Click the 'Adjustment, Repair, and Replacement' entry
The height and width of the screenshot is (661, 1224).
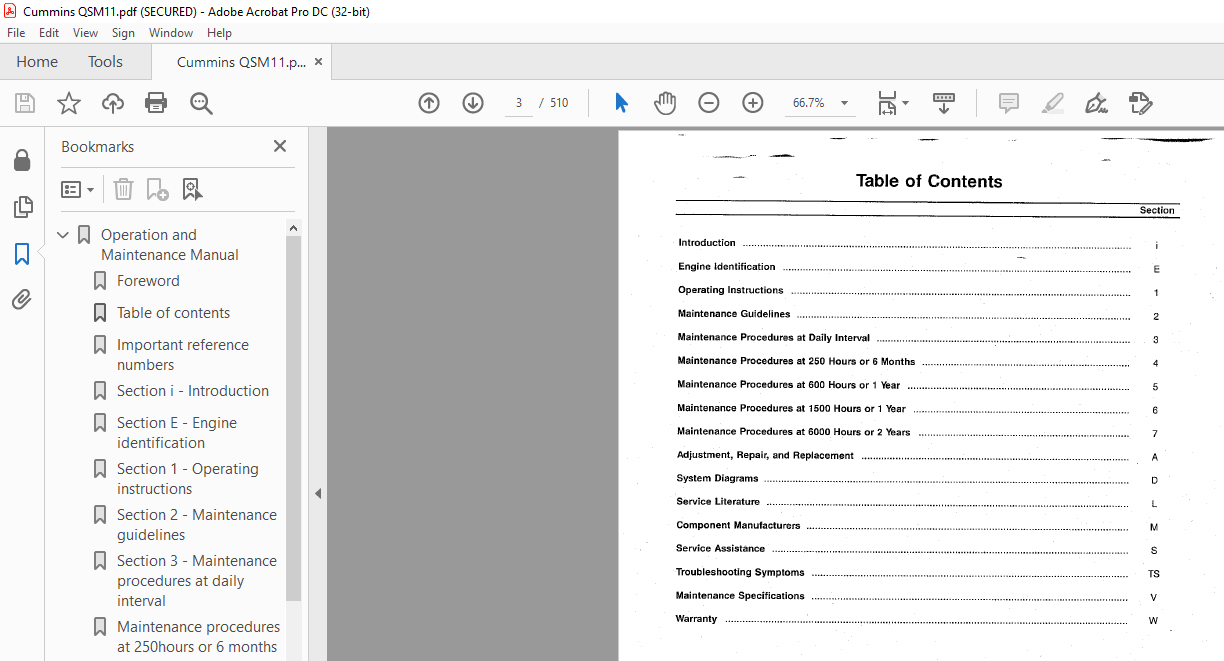(765, 456)
